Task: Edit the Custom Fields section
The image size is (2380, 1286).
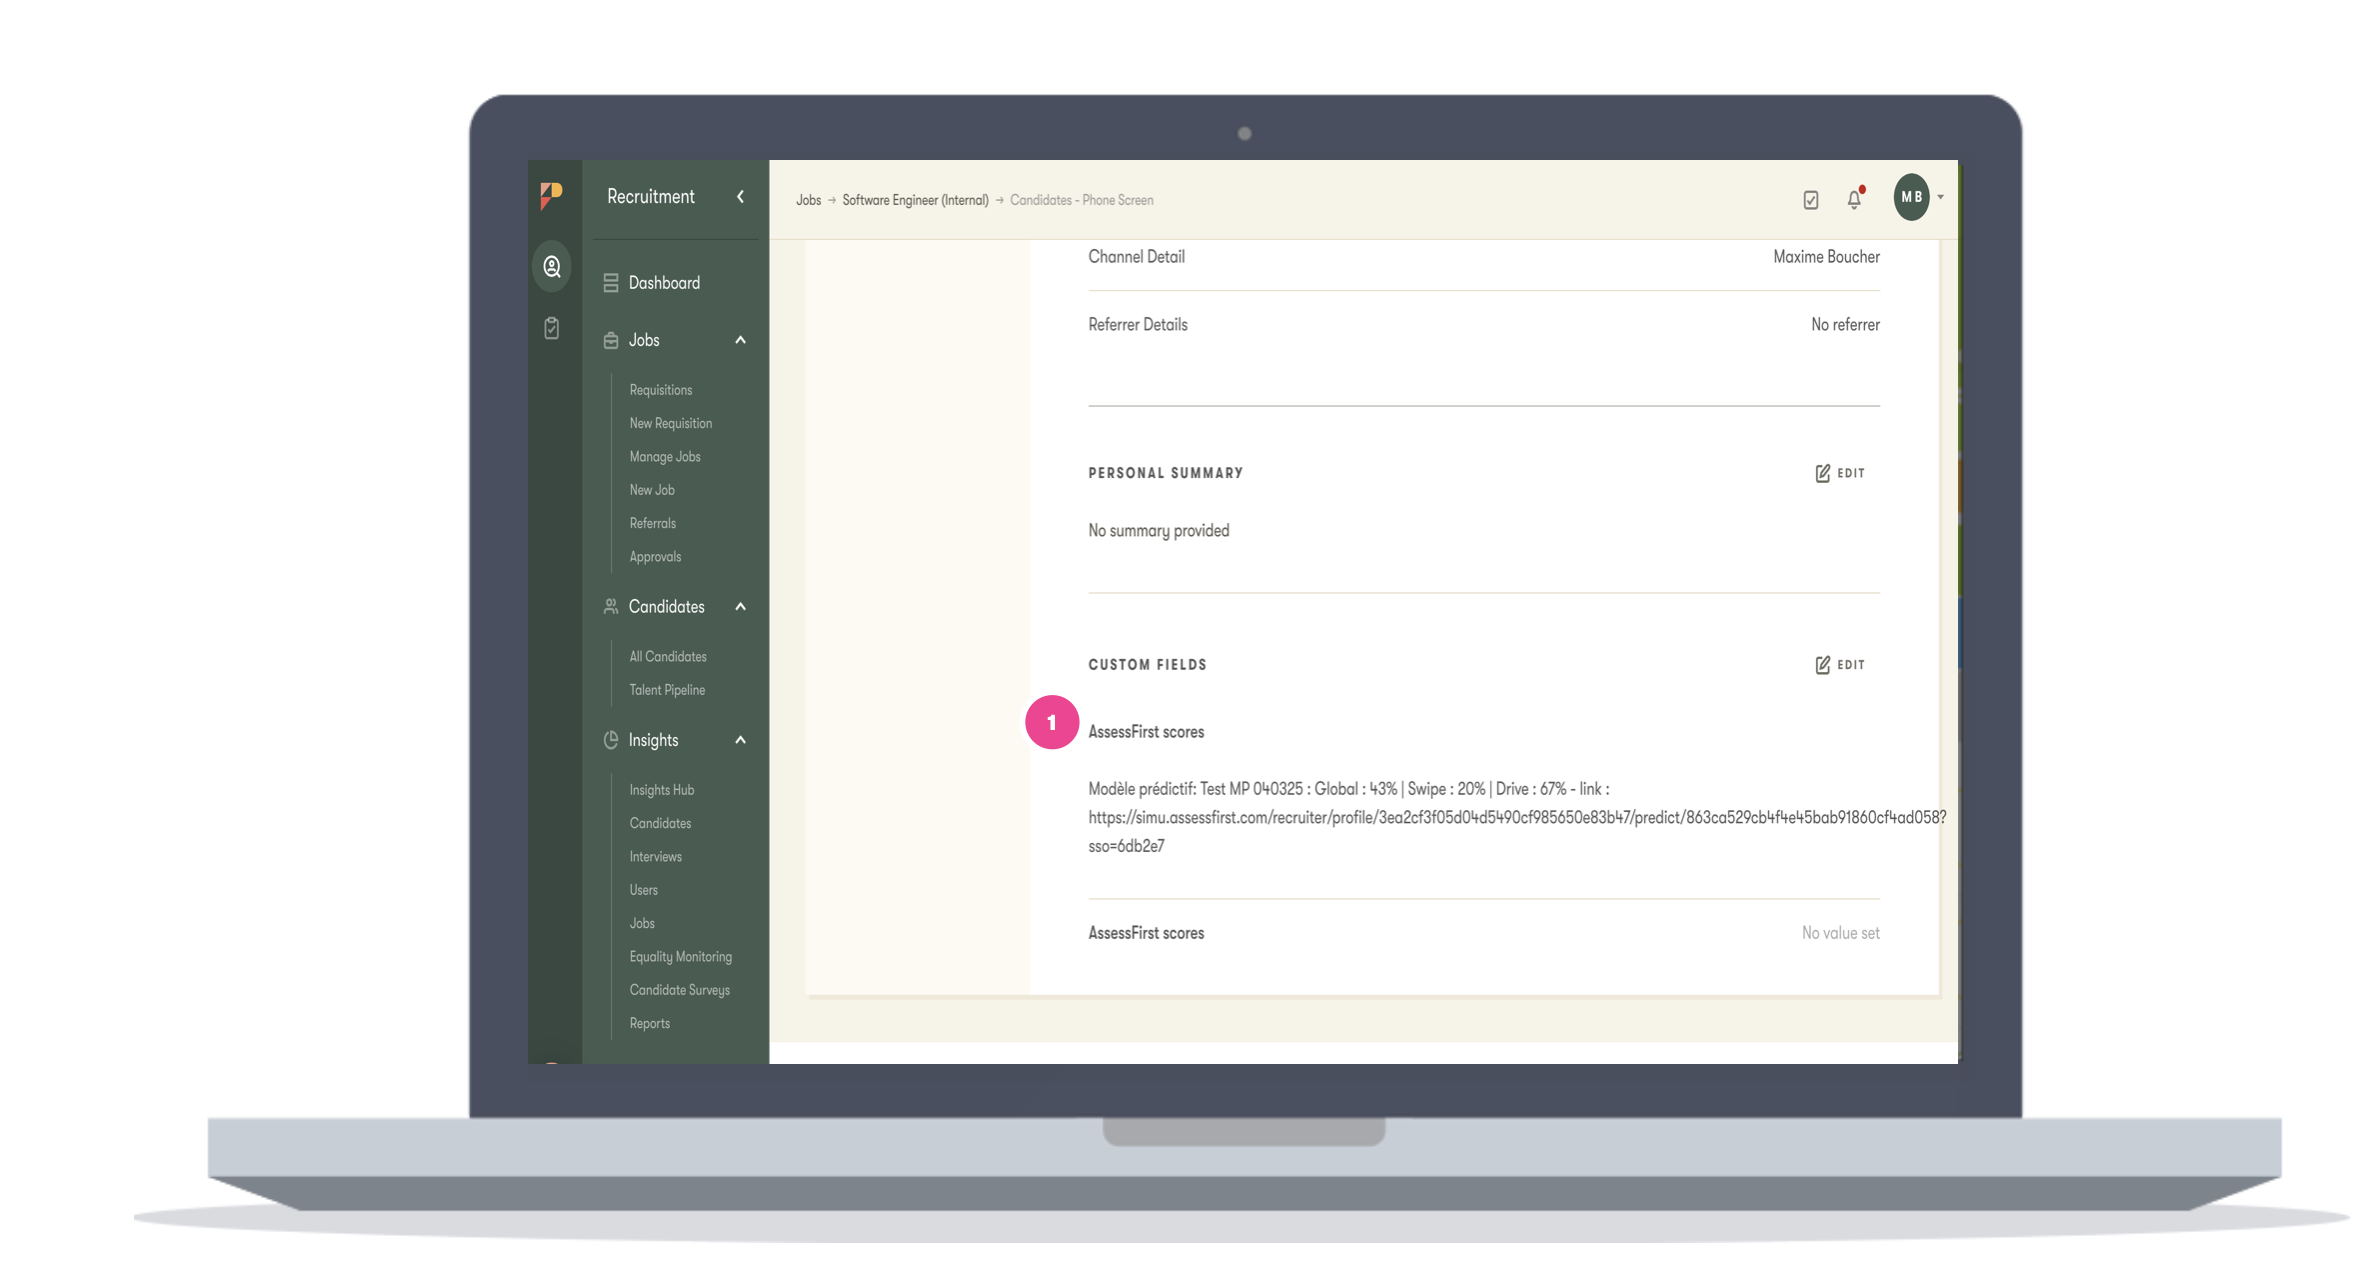Action: (x=1840, y=665)
